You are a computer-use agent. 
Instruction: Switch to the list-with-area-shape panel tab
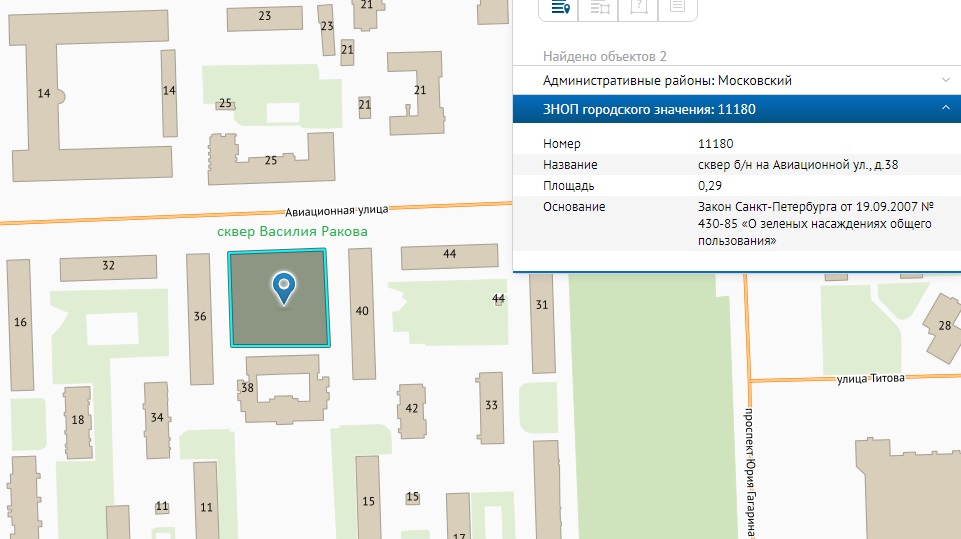click(x=599, y=8)
